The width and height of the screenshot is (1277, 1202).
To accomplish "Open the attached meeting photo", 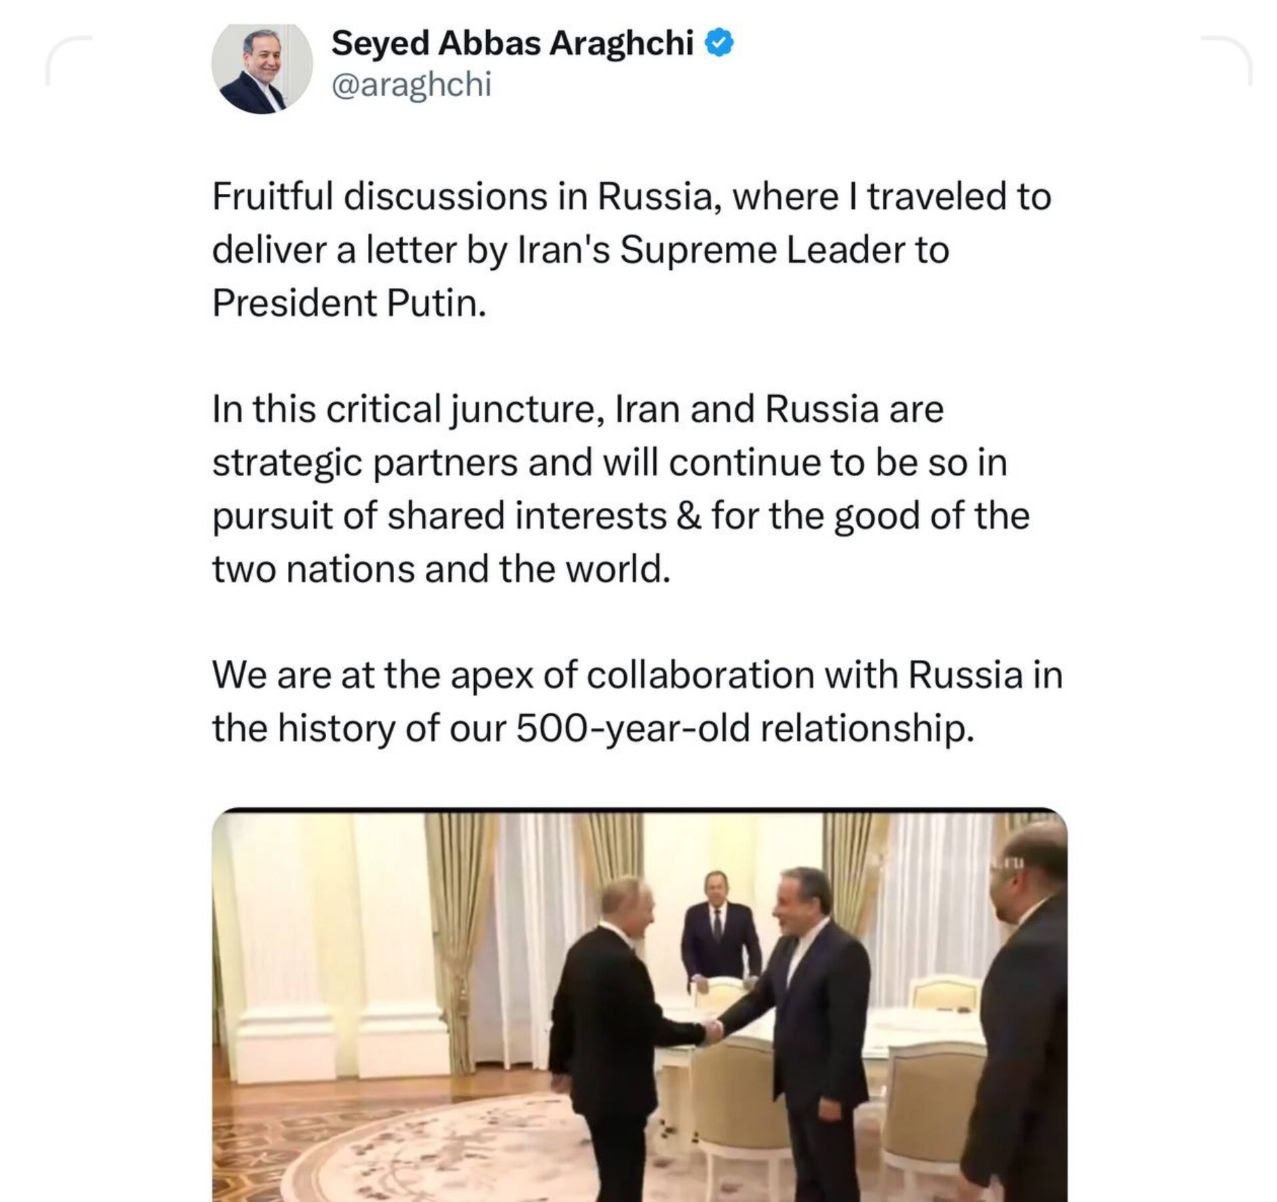I will (x=640, y=1005).
